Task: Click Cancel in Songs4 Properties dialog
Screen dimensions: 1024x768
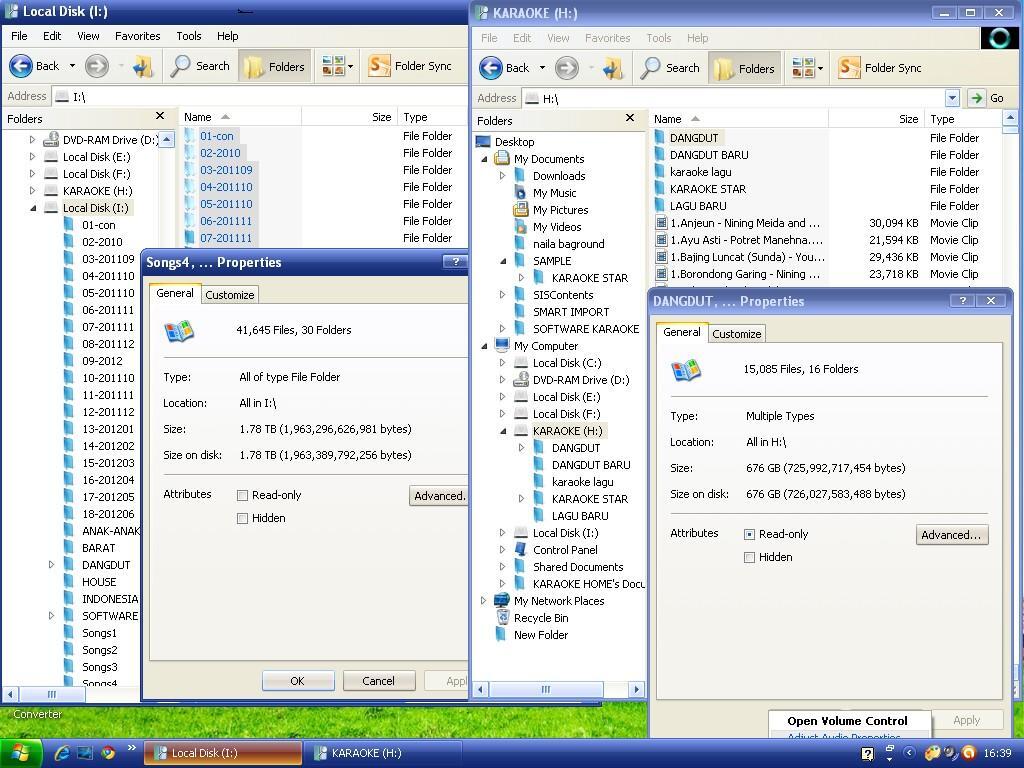Action: click(x=379, y=680)
